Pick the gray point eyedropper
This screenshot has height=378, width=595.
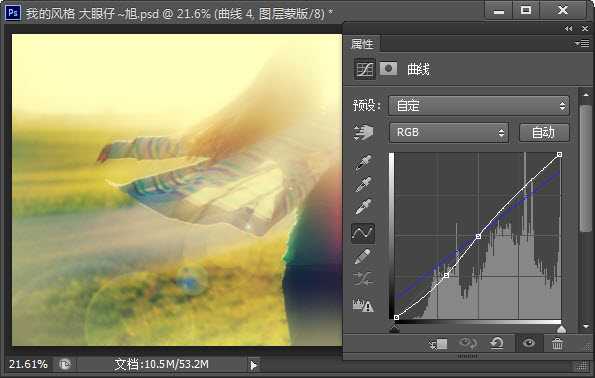point(364,185)
